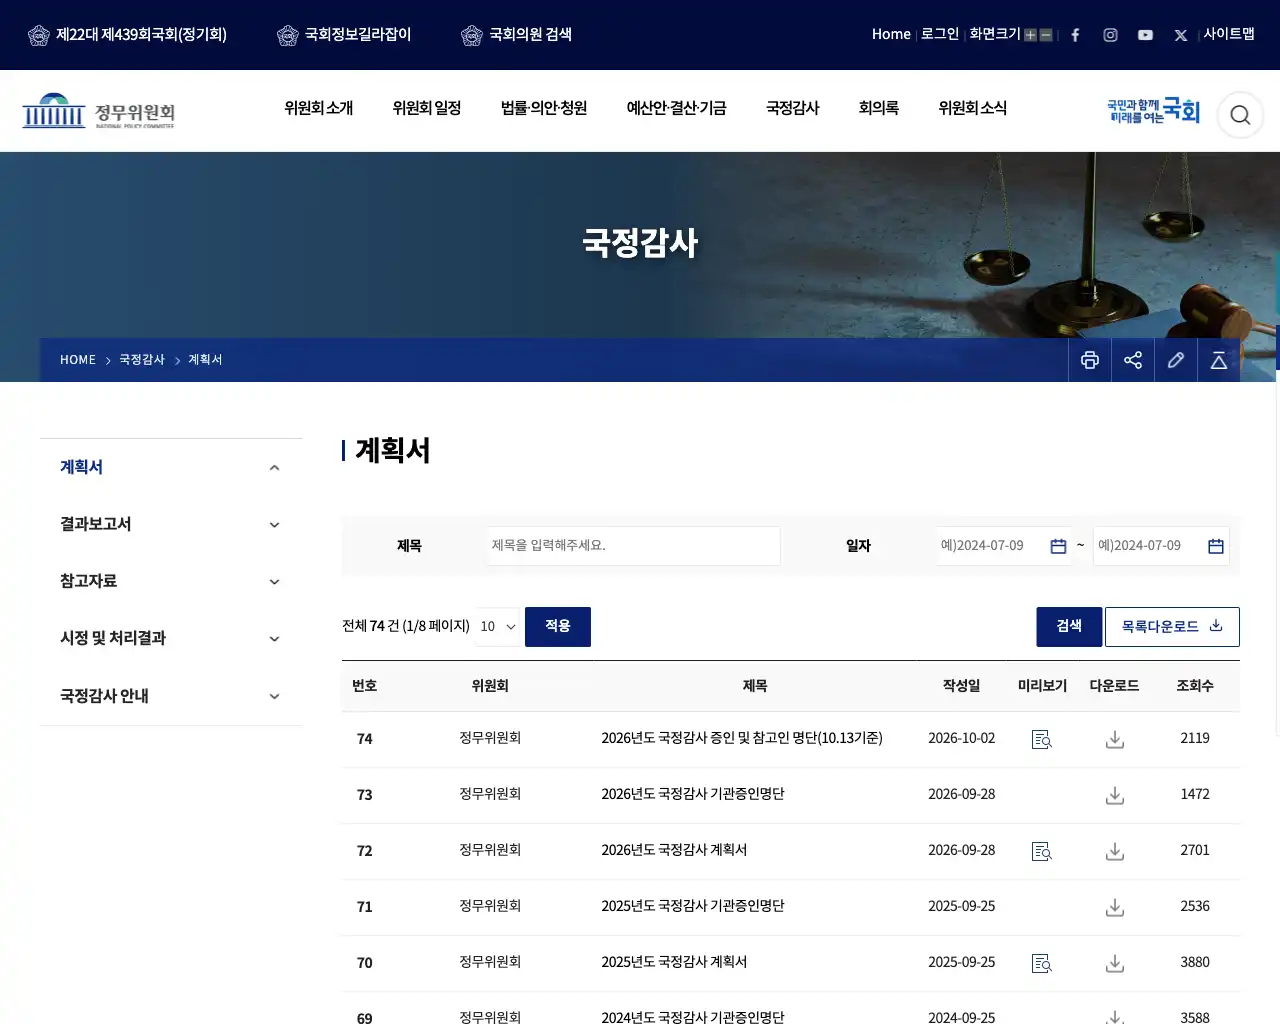Open the Instagram icon link
The width and height of the screenshot is (1280, 1024).
pos(1110,35)
